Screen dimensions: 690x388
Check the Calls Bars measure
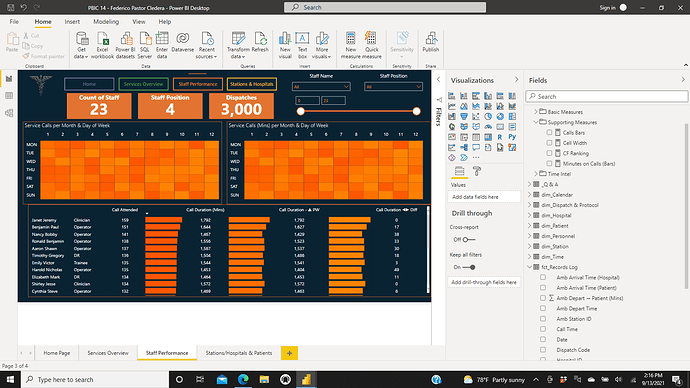coord(549,132)
